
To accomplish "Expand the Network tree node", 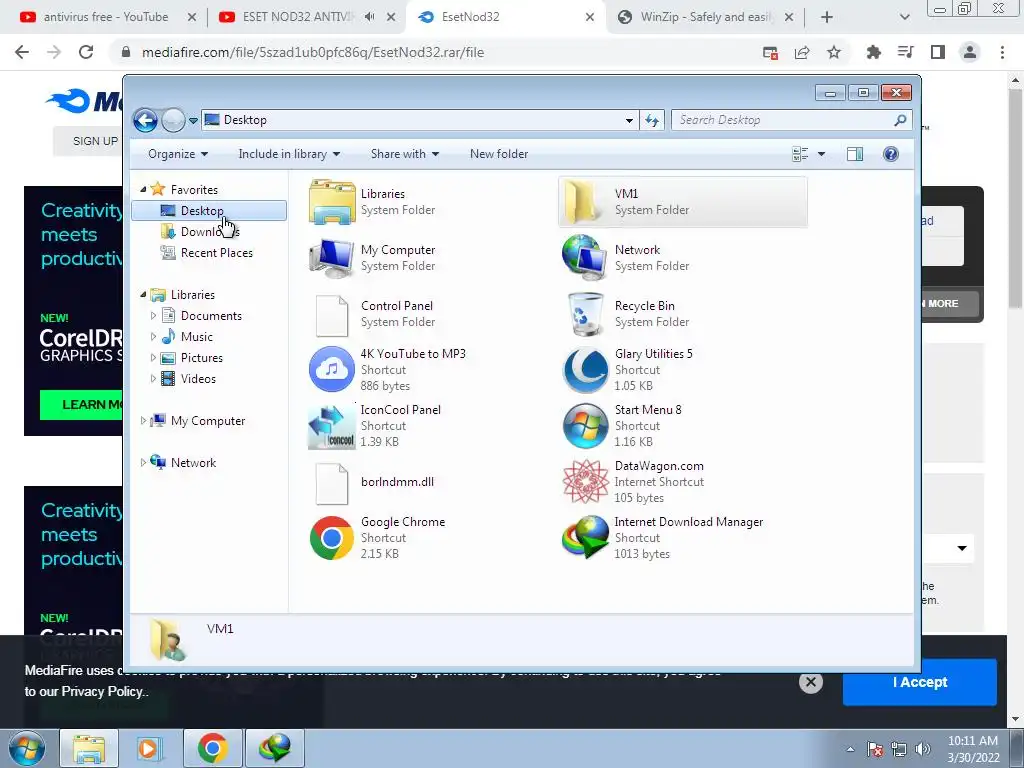I will [143, 463].
